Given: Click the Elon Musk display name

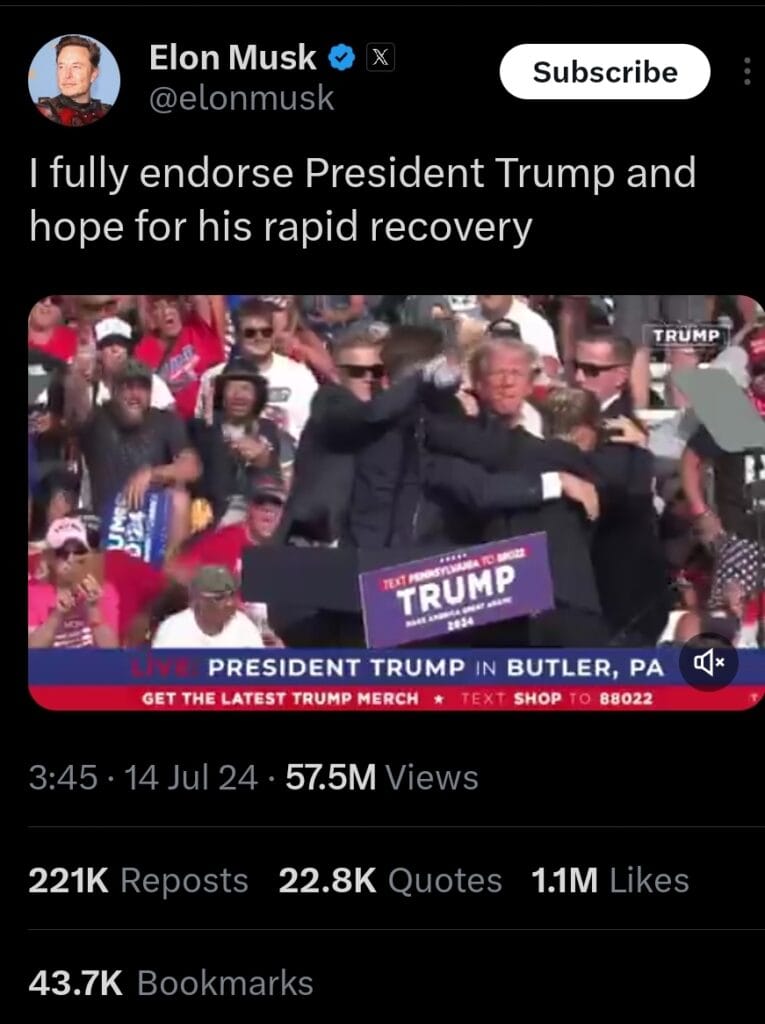Looking at the screenshot, I should (233, 57).
